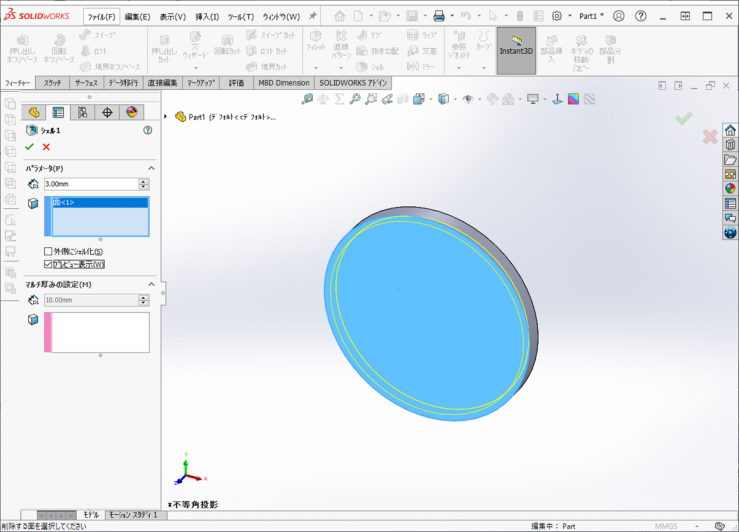Open the DimXpertManager crosshair tab icon

107,113
